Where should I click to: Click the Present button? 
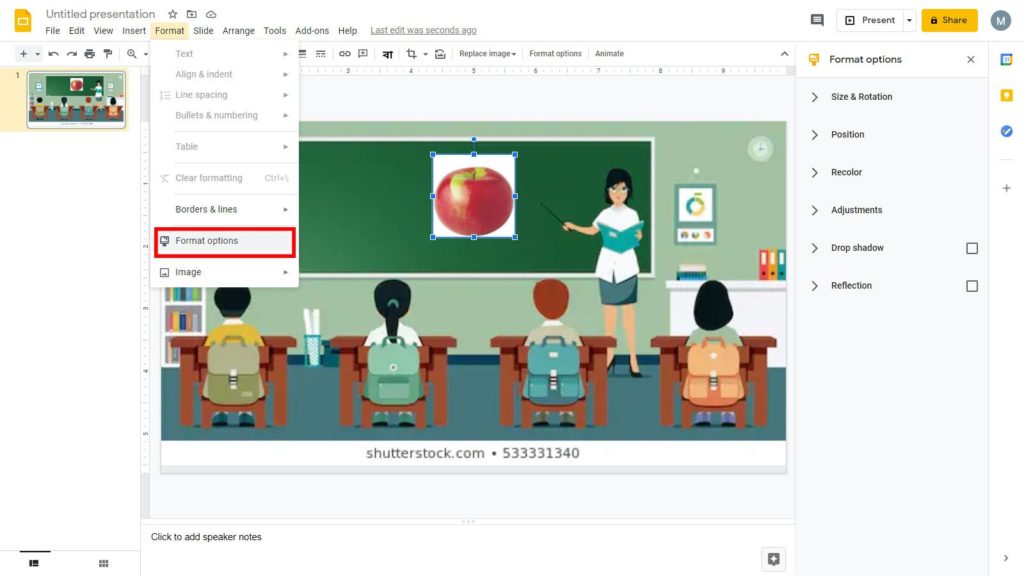[870, 20]
